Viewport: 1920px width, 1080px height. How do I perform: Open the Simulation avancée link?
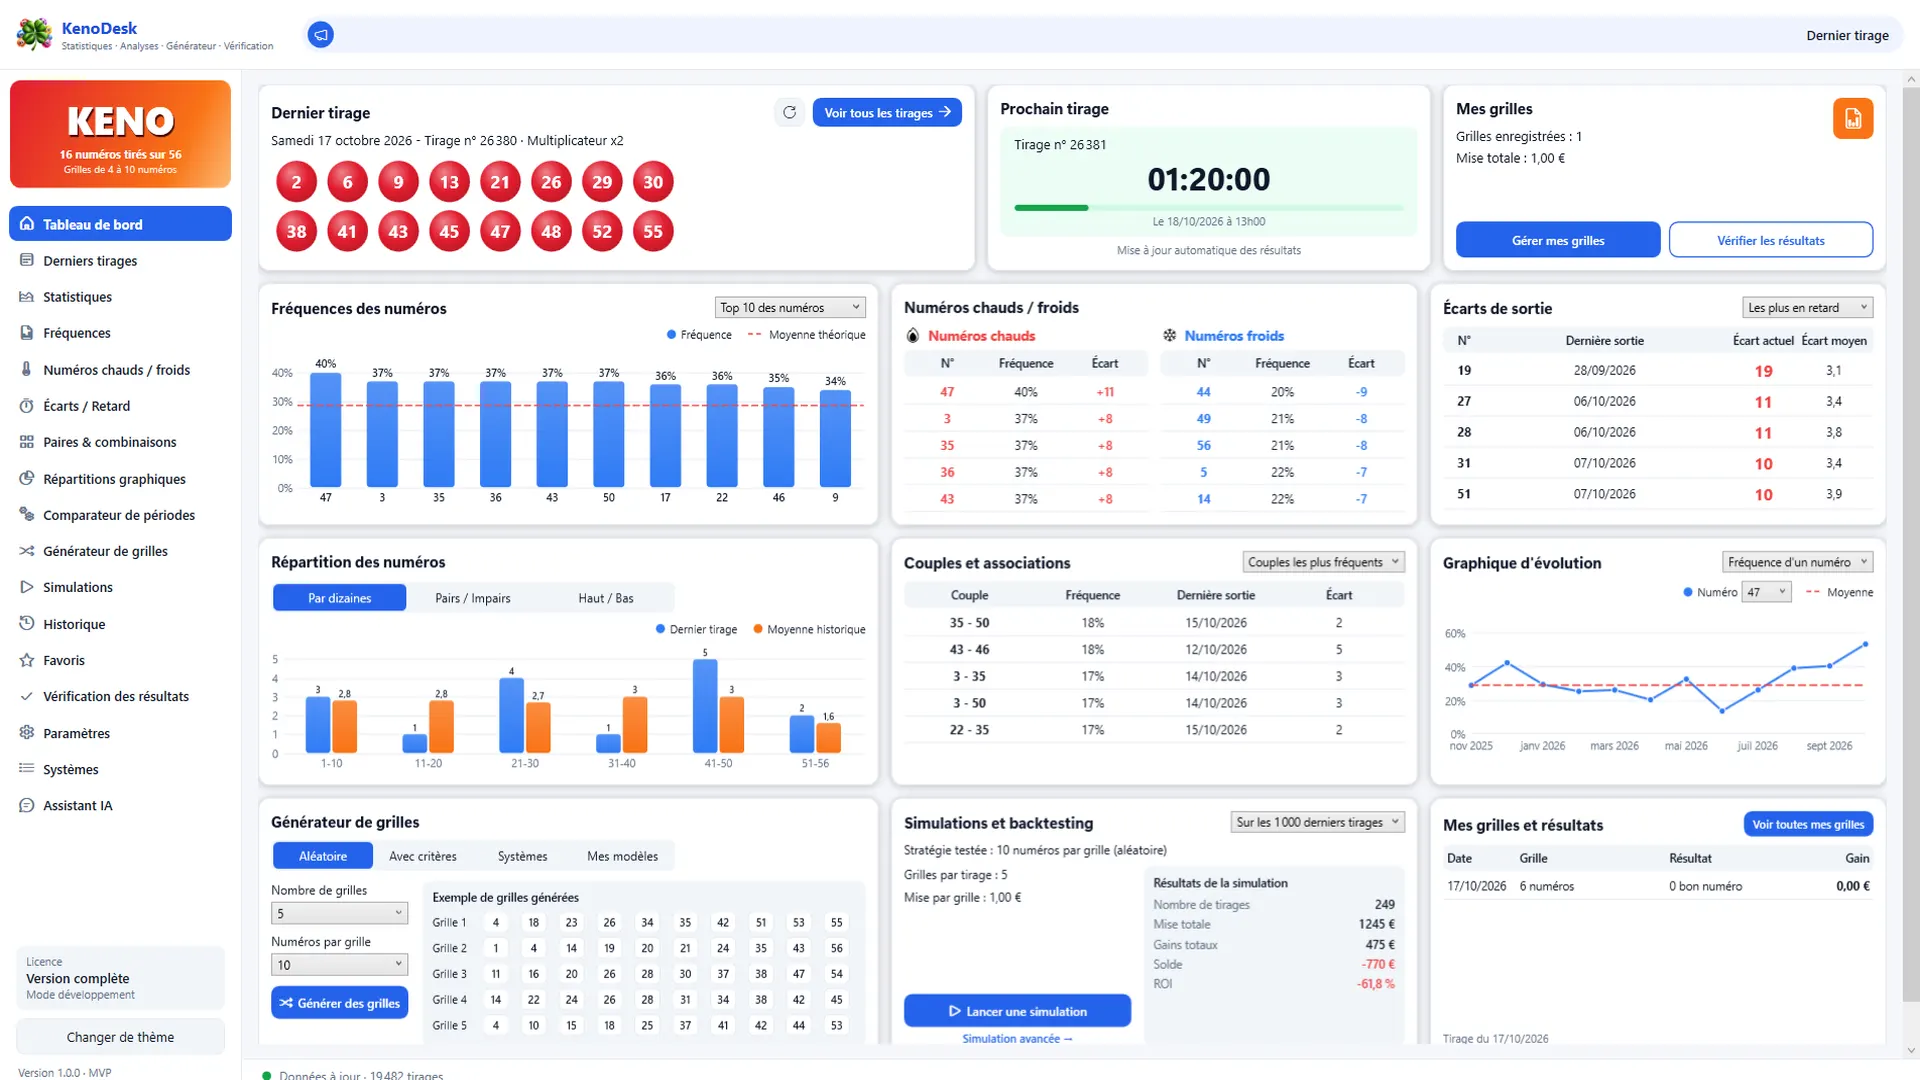tap(1017, 1039)
